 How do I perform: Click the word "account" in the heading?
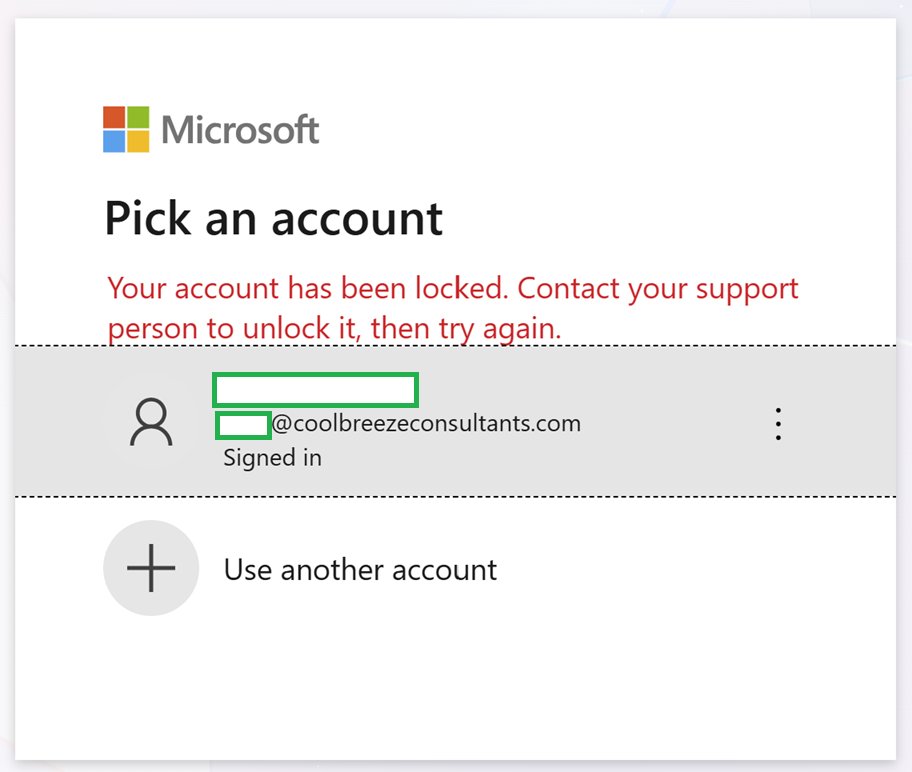pos(357,220)
